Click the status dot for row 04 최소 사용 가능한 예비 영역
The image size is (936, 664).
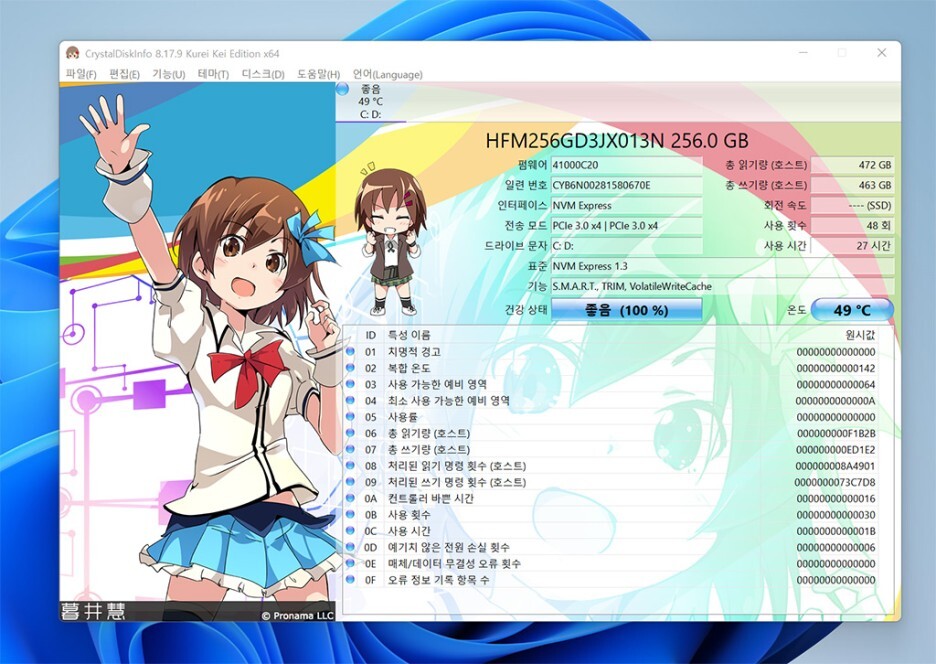350,400
